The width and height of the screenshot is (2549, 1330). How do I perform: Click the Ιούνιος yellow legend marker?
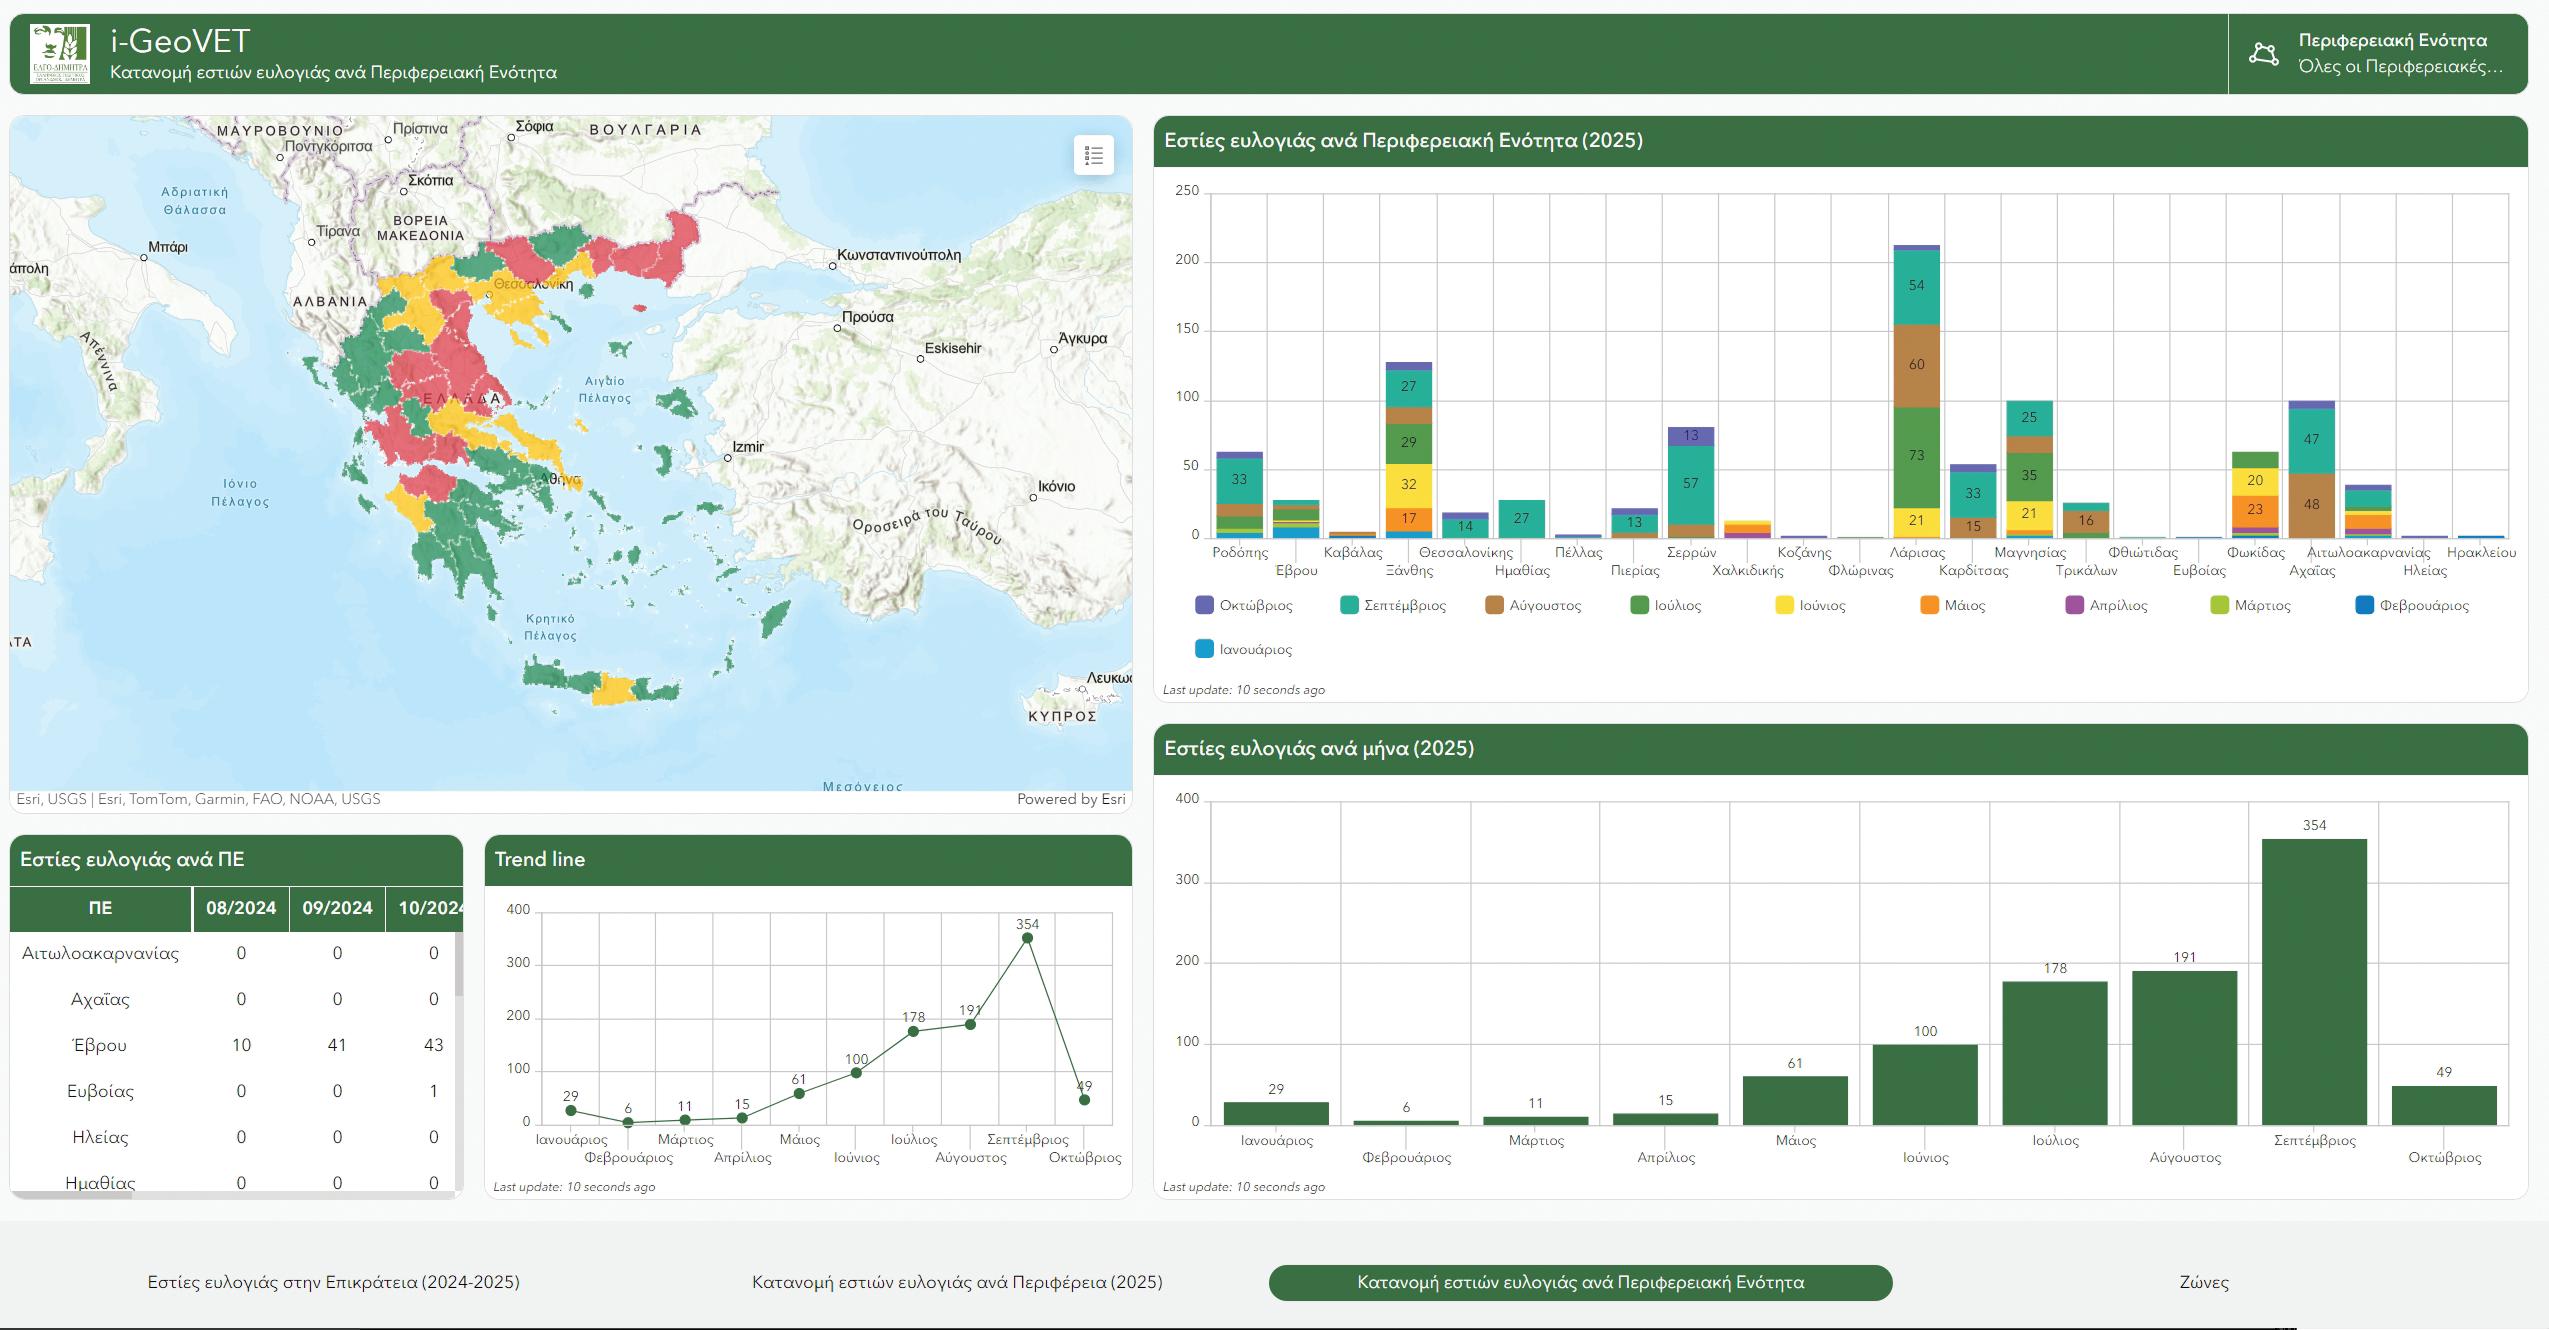(1784, 605)
